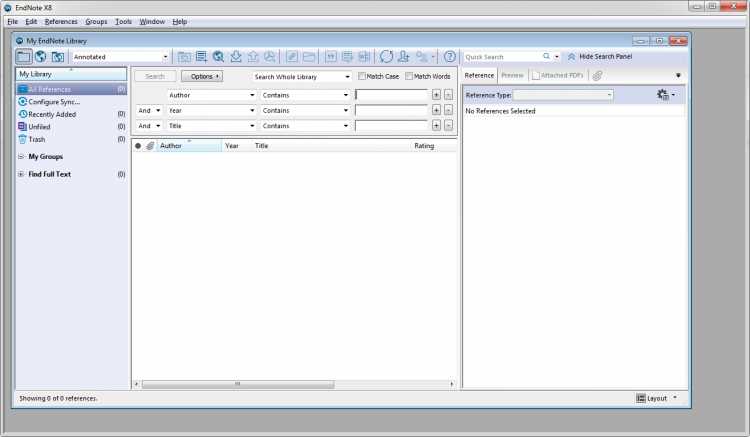Collapse the My Groups tree node
The height and width of the screenshot is (437, 750).
coord(21,156)
